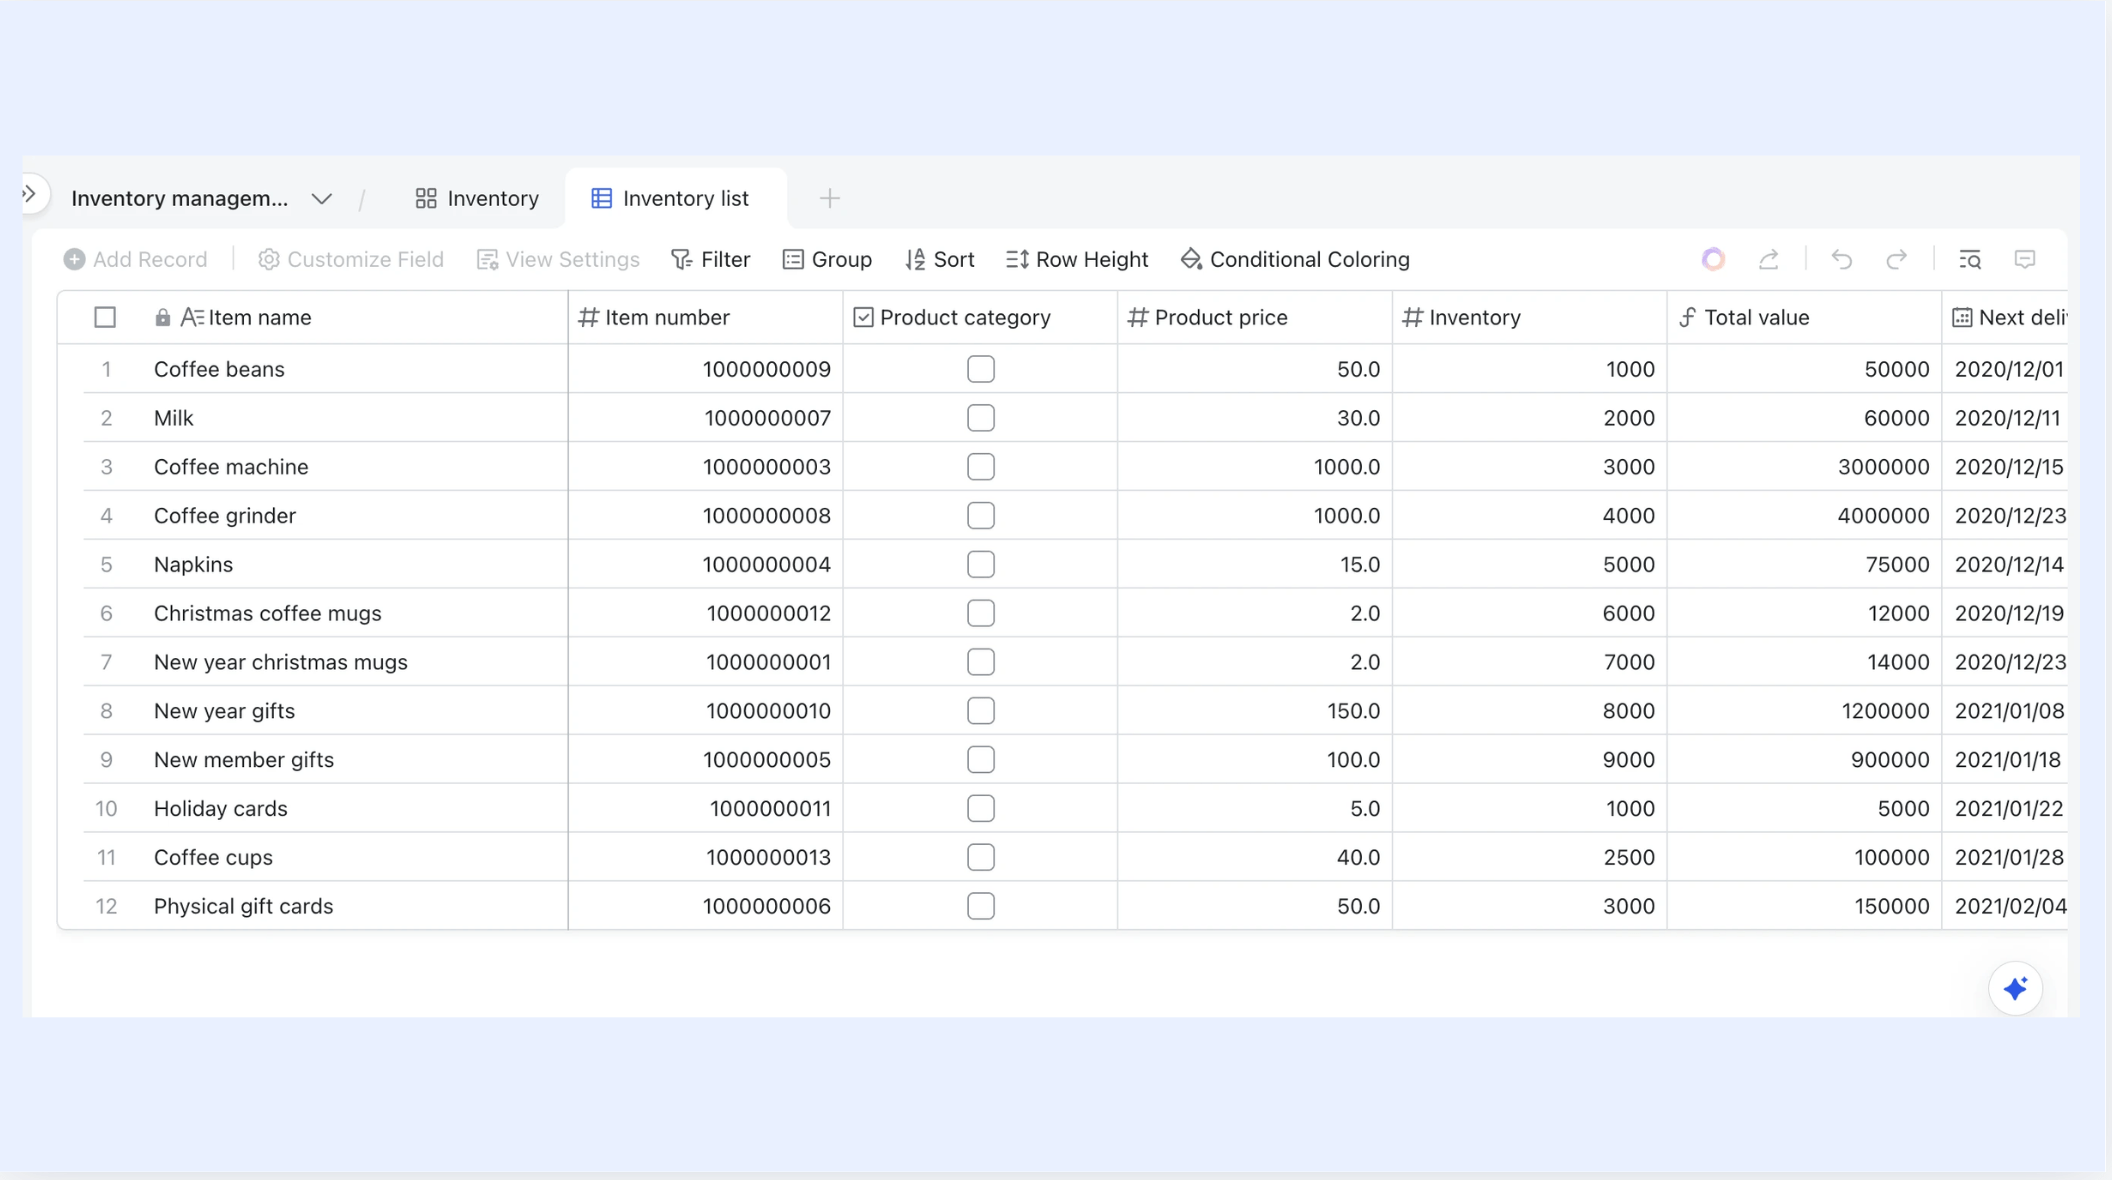Select item number 1000000012 cell
This screenshot has height=1180, width=2112.
coord(705,614)
